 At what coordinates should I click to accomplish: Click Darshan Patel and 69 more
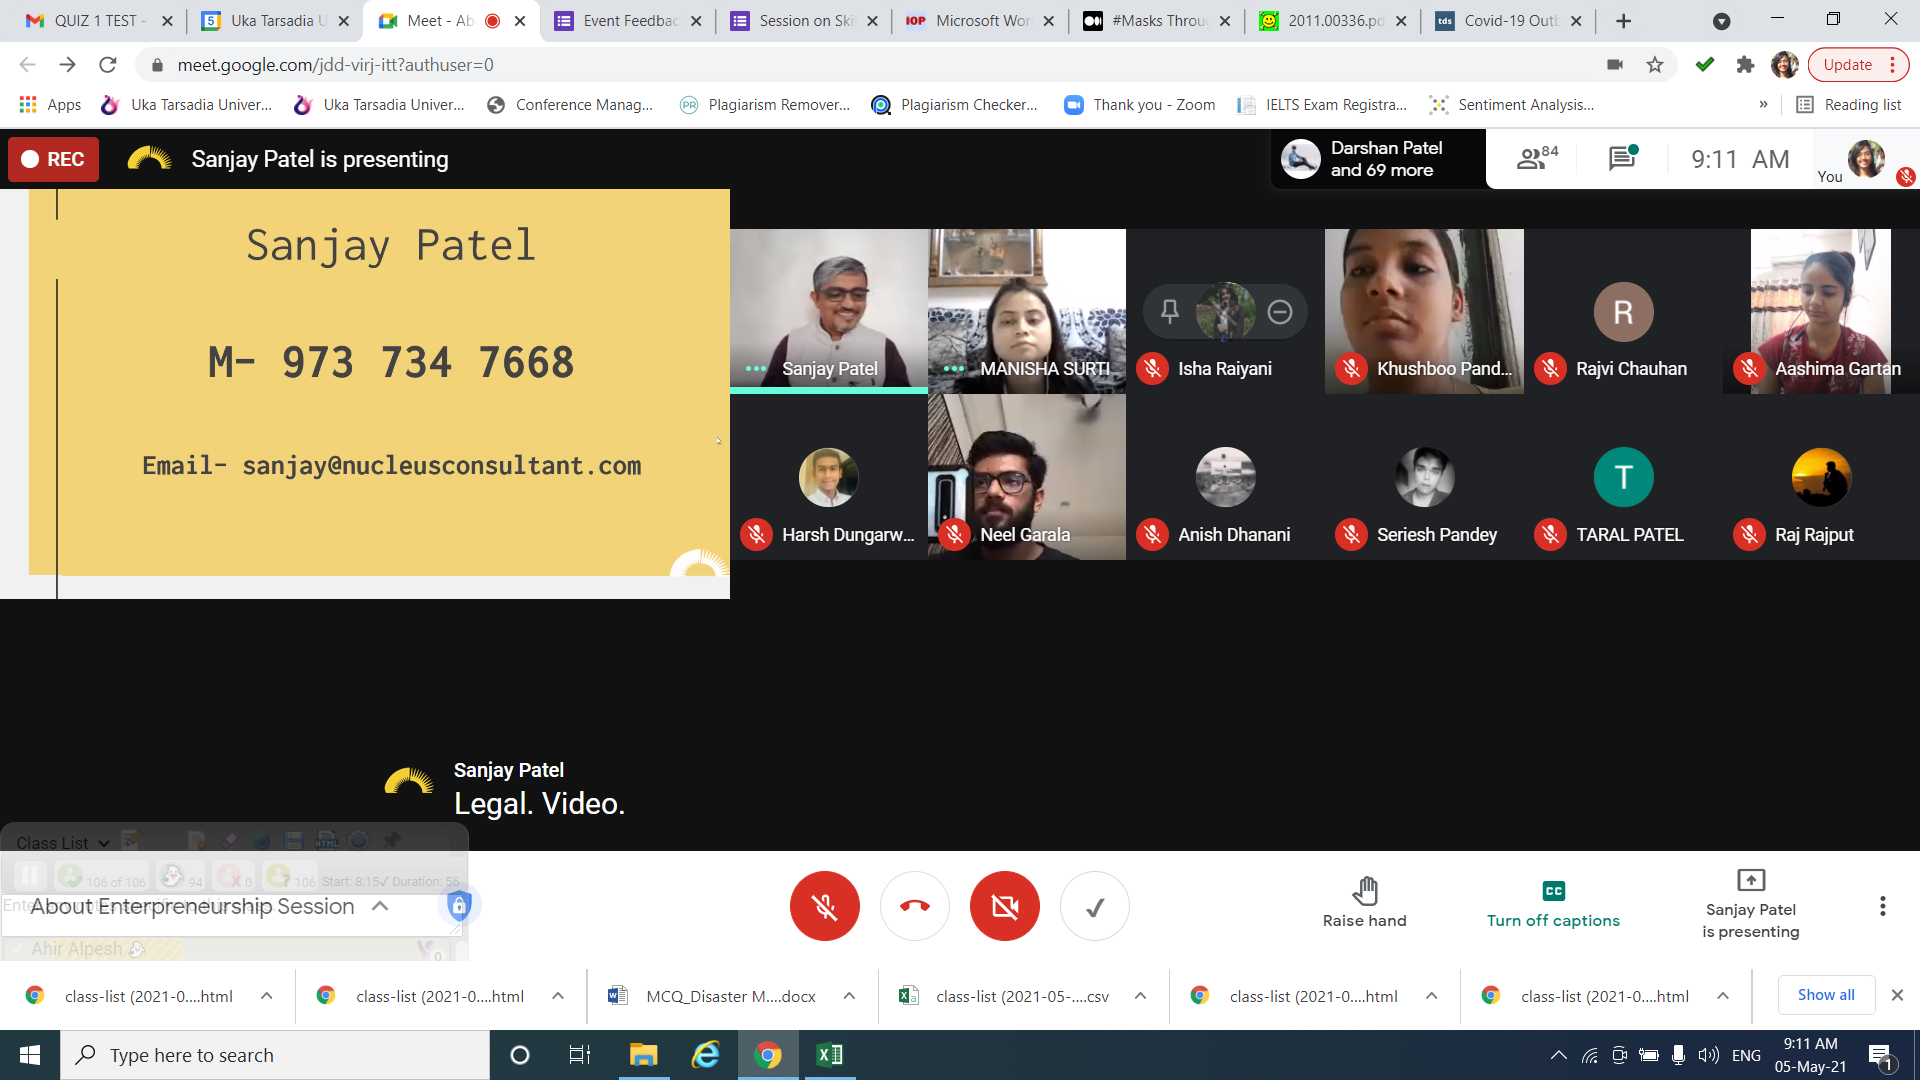pyautogui.click(x=1378, y=158)
